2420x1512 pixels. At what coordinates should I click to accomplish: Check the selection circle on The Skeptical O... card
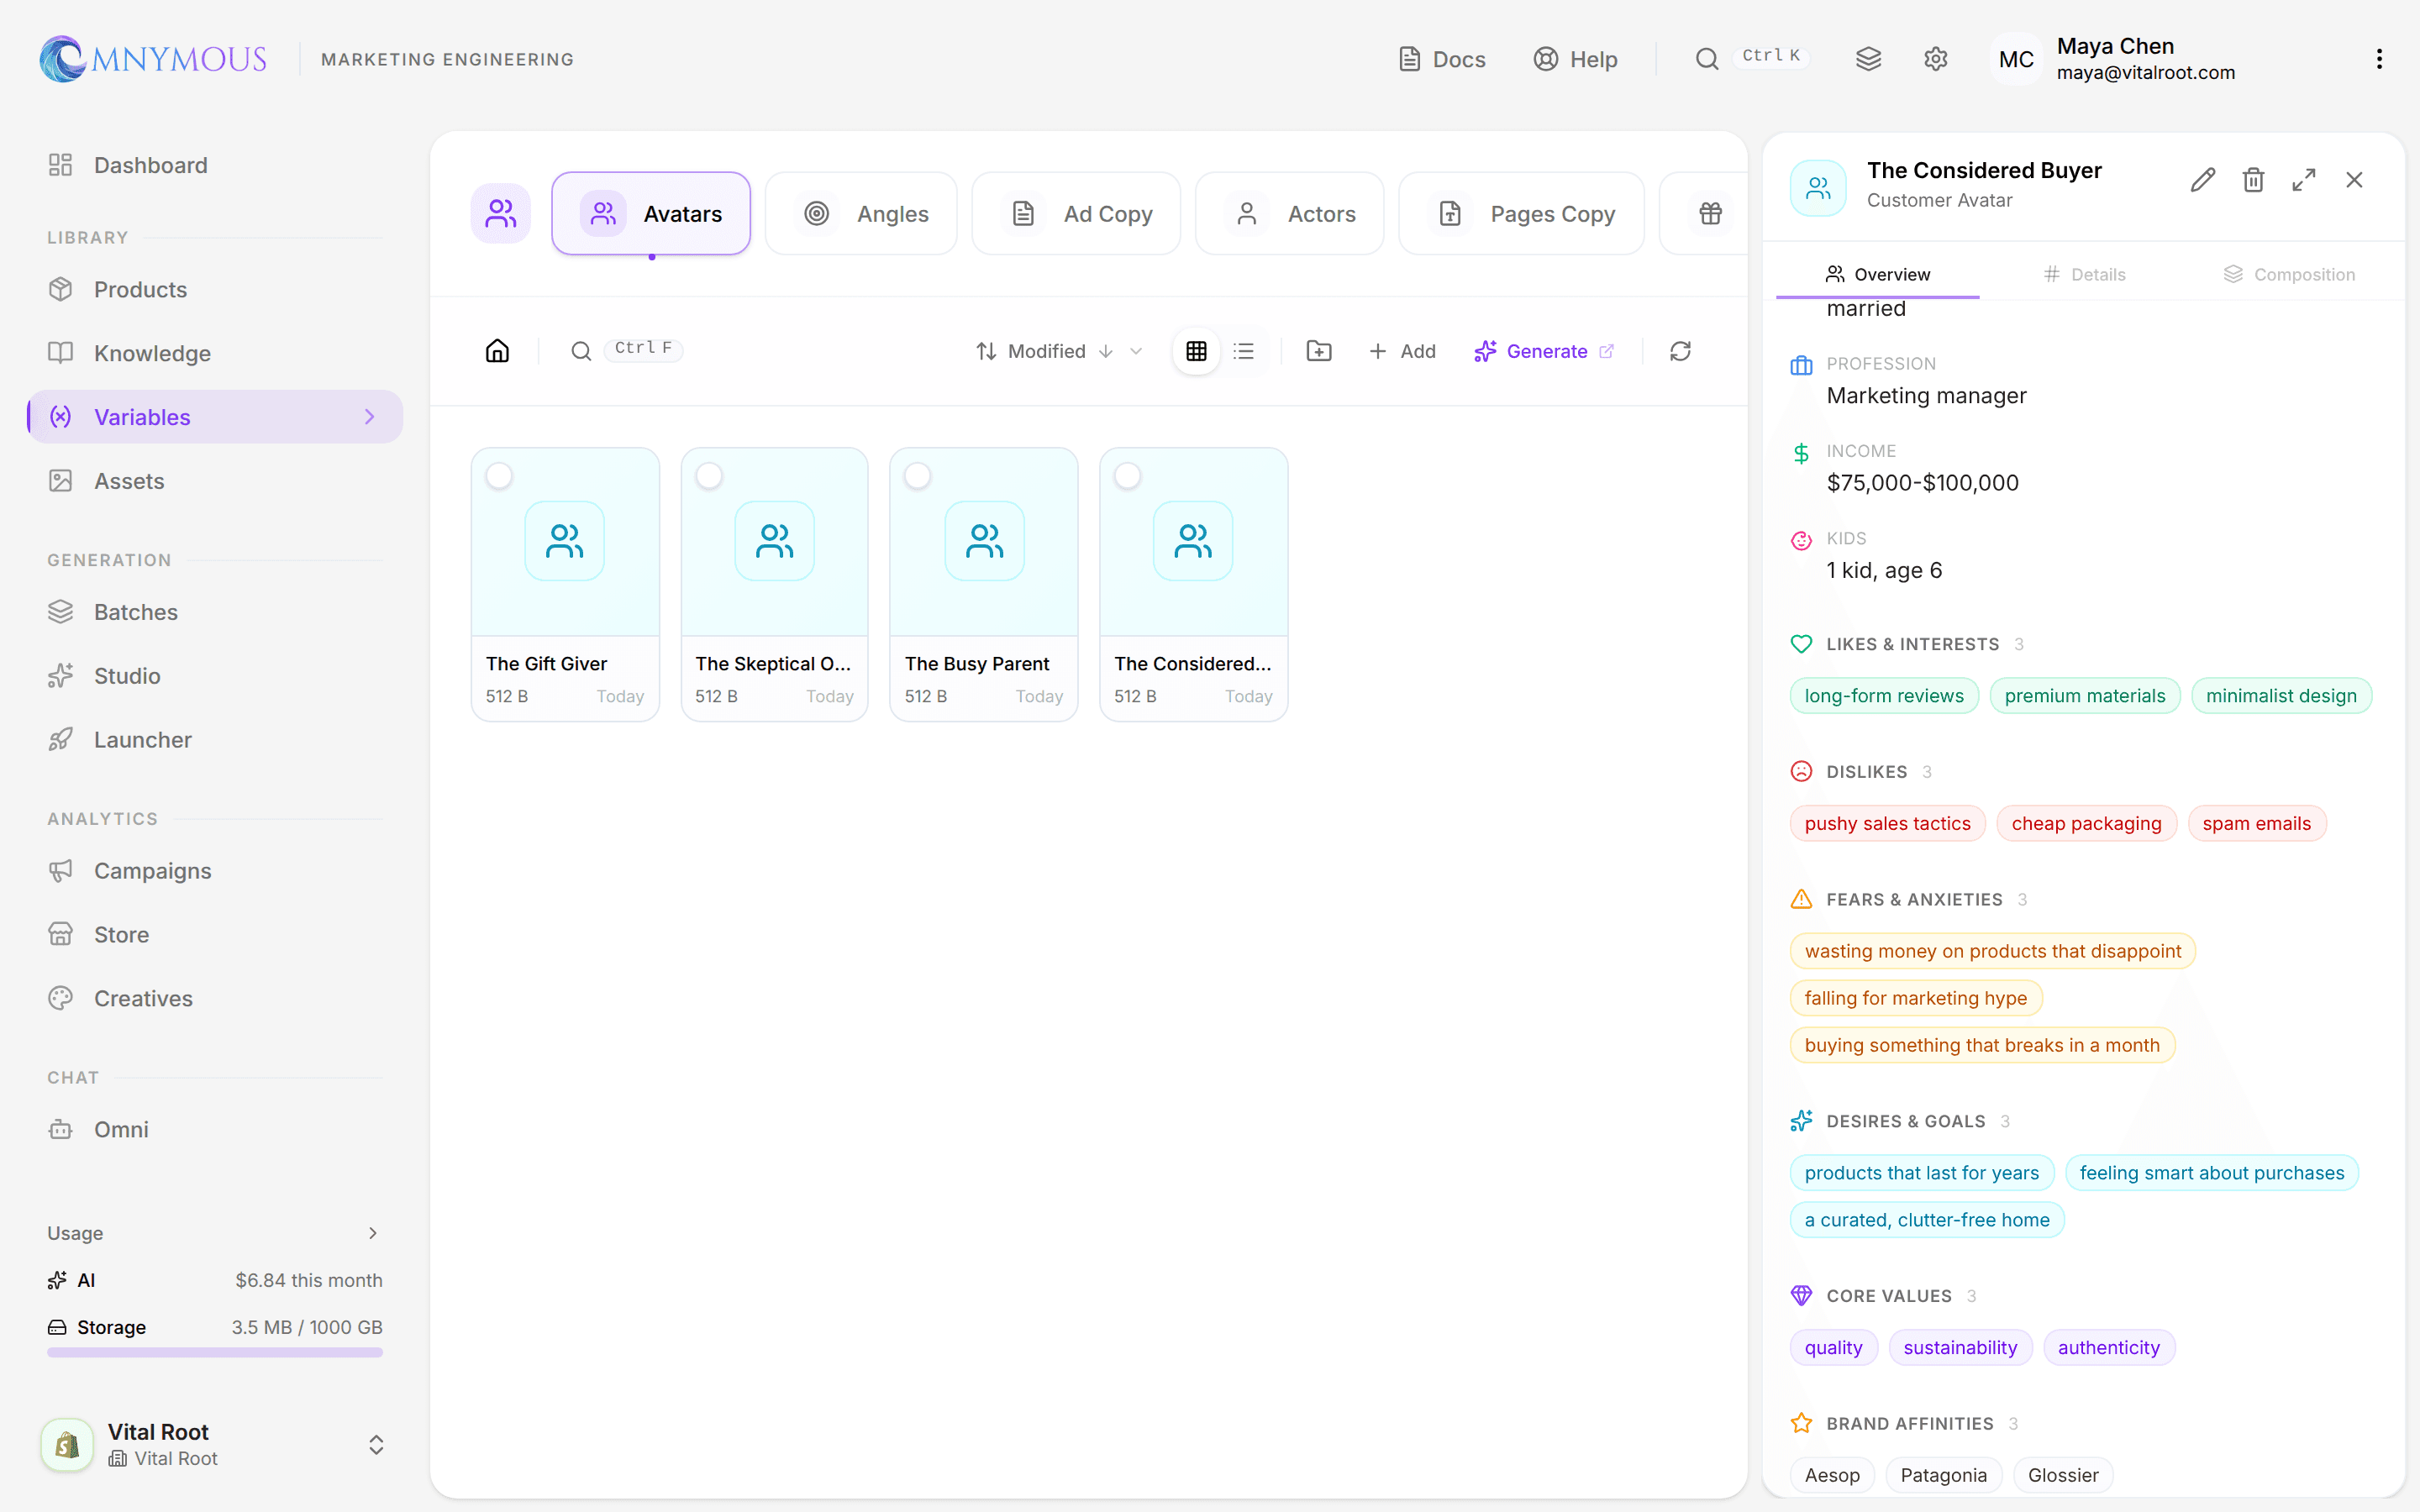709,476
